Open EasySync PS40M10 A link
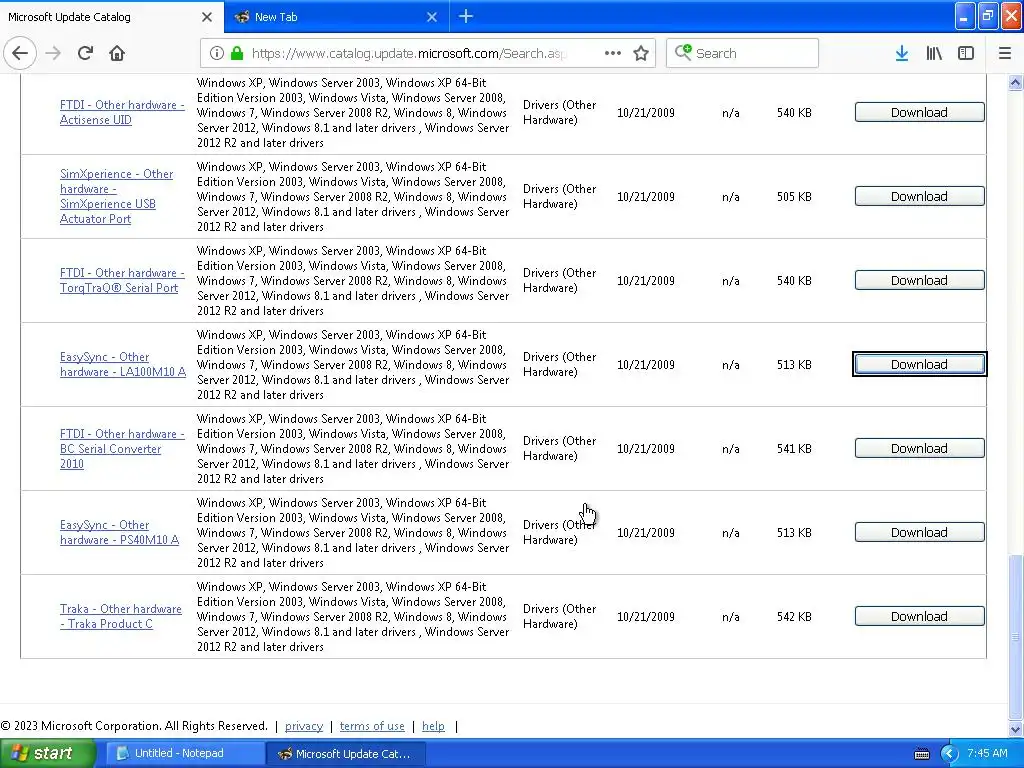Viewport: 1024px width, 768px height. pyautogui.click(x=120, y=532)
